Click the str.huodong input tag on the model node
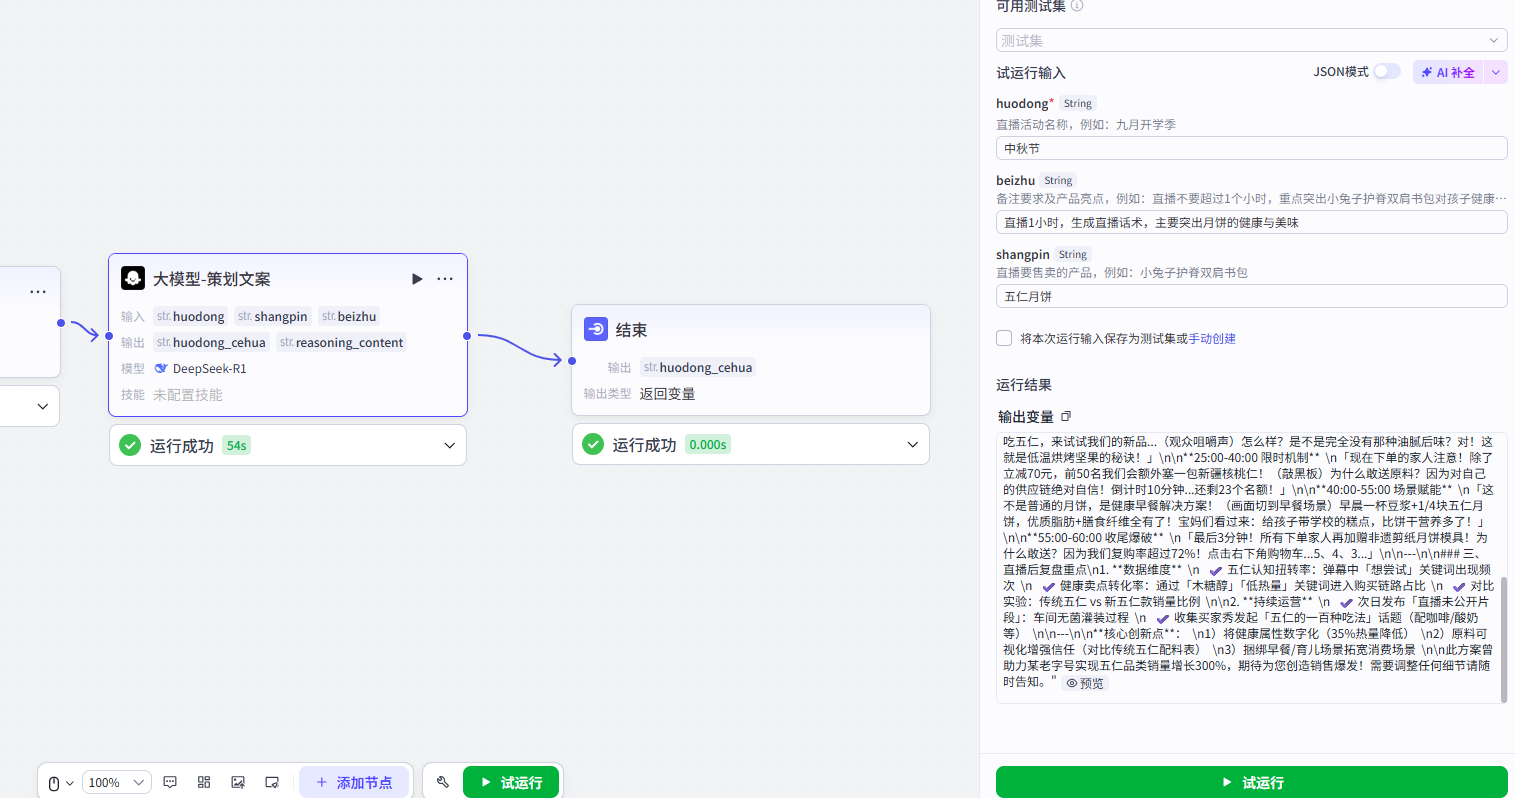1515x798 pixels. [190, 316]
